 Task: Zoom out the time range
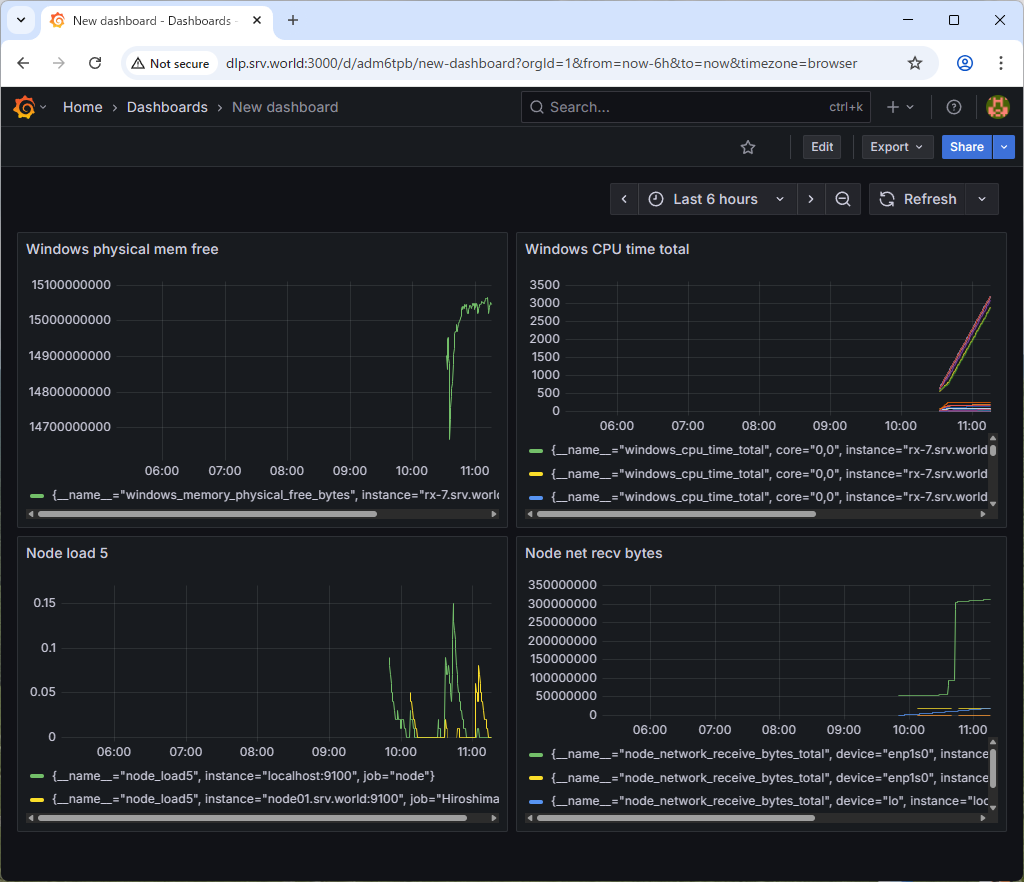[843, 199]
